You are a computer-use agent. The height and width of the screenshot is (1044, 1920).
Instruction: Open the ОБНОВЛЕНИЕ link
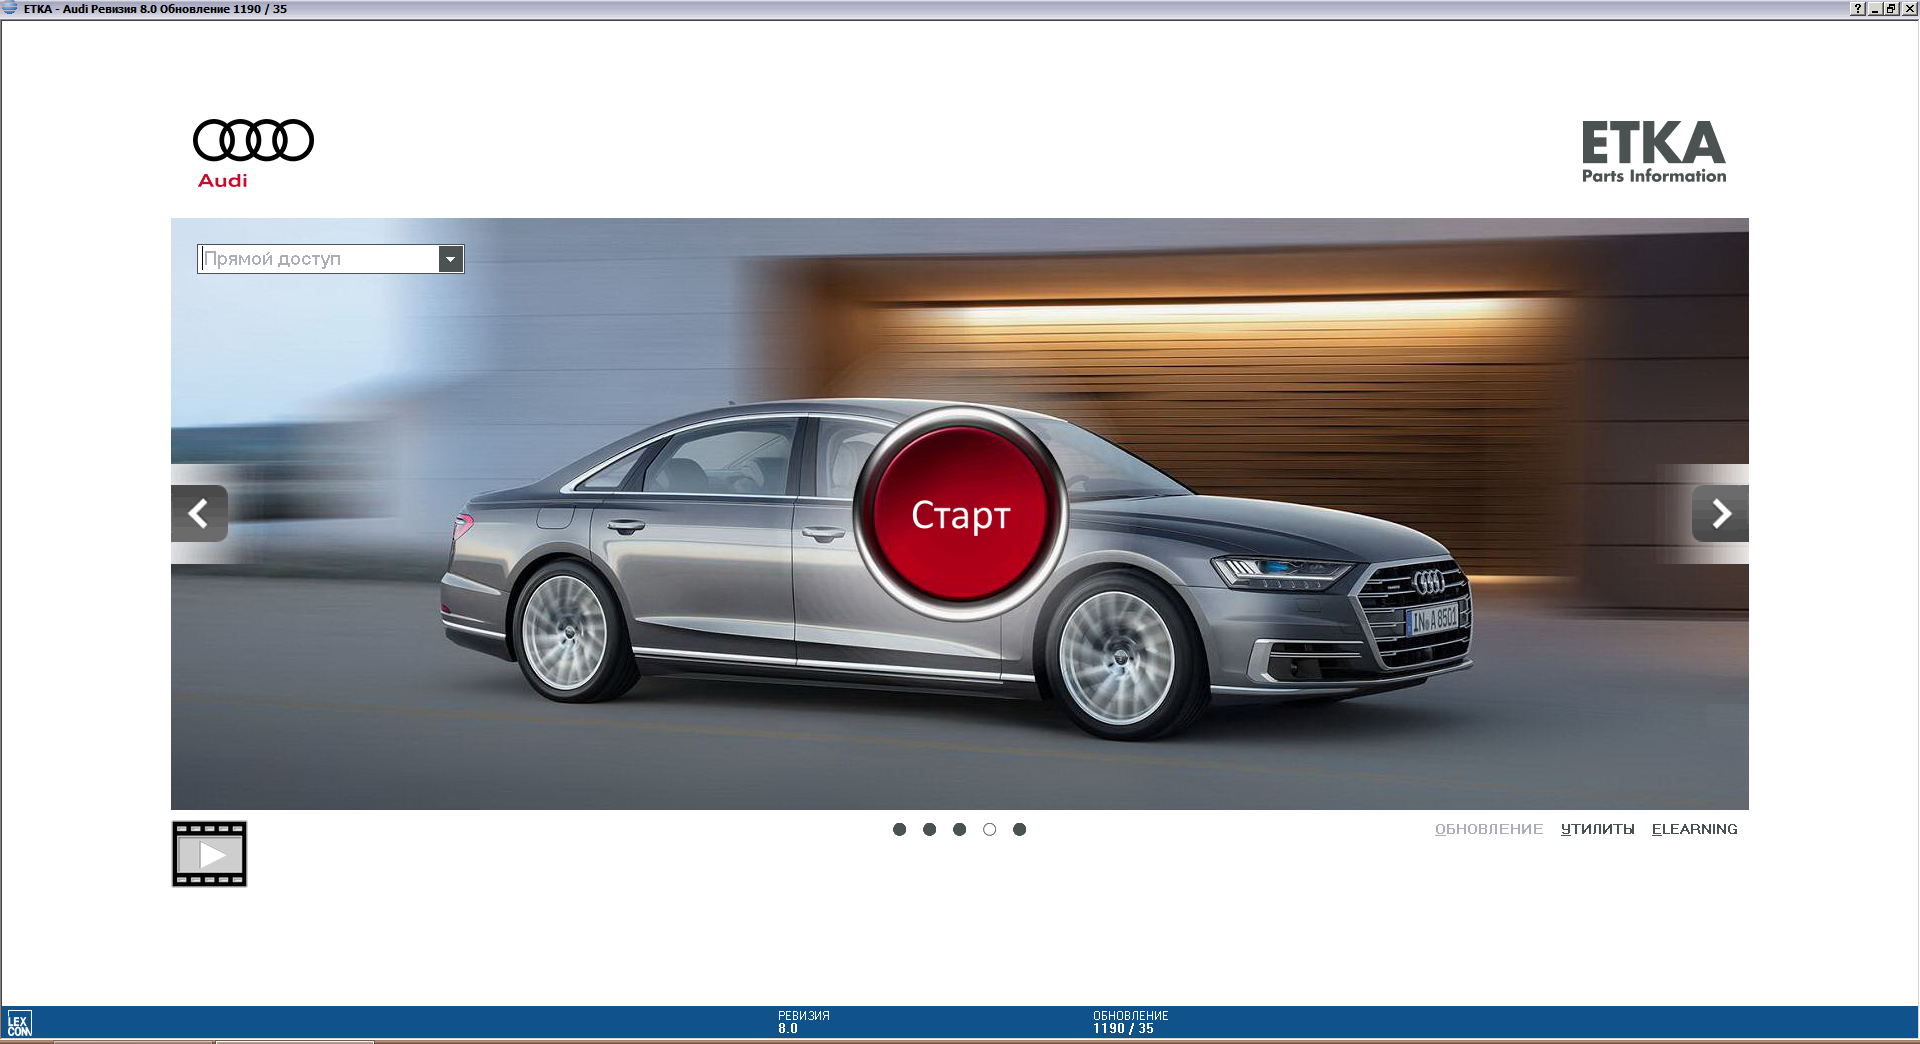(1488, 829)
